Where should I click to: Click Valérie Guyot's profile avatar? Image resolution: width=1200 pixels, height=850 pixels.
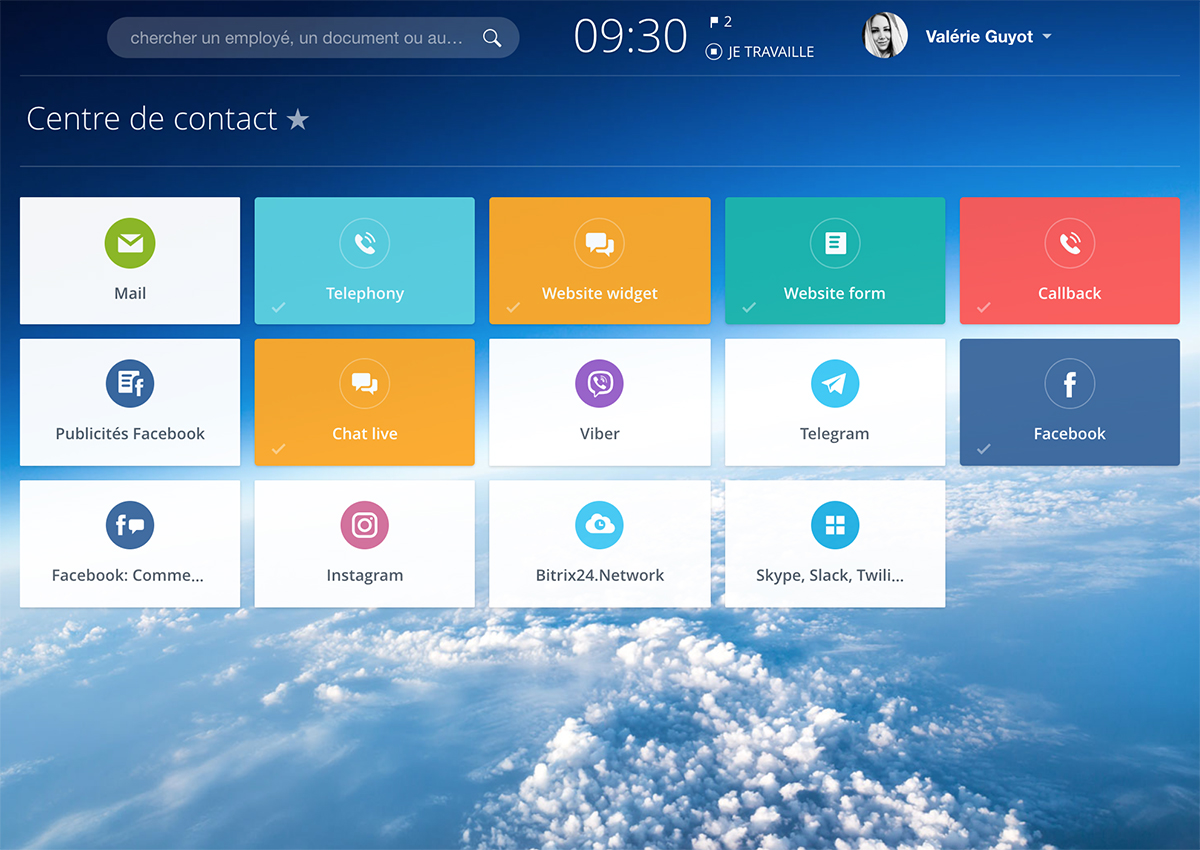click(885, 36)
